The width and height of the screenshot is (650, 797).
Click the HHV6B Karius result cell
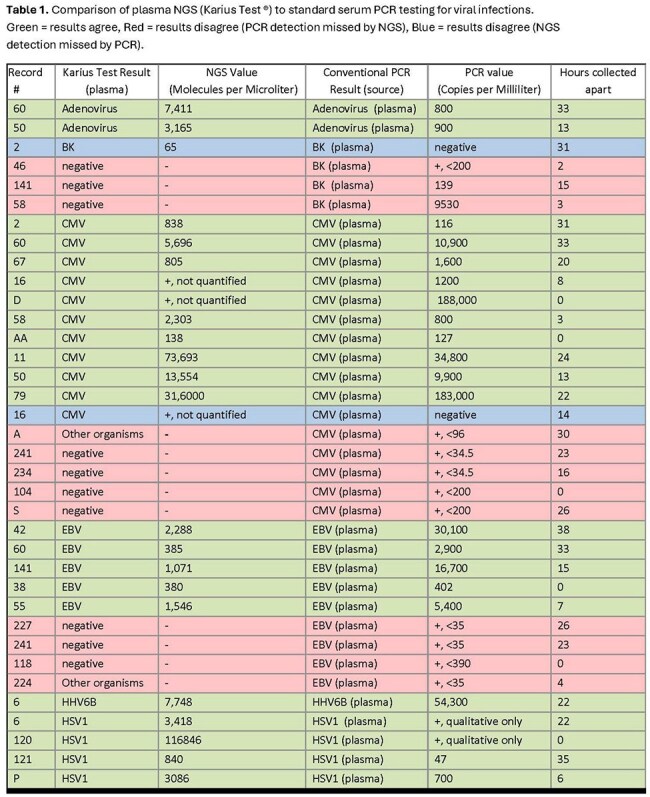tap(107, 702)
